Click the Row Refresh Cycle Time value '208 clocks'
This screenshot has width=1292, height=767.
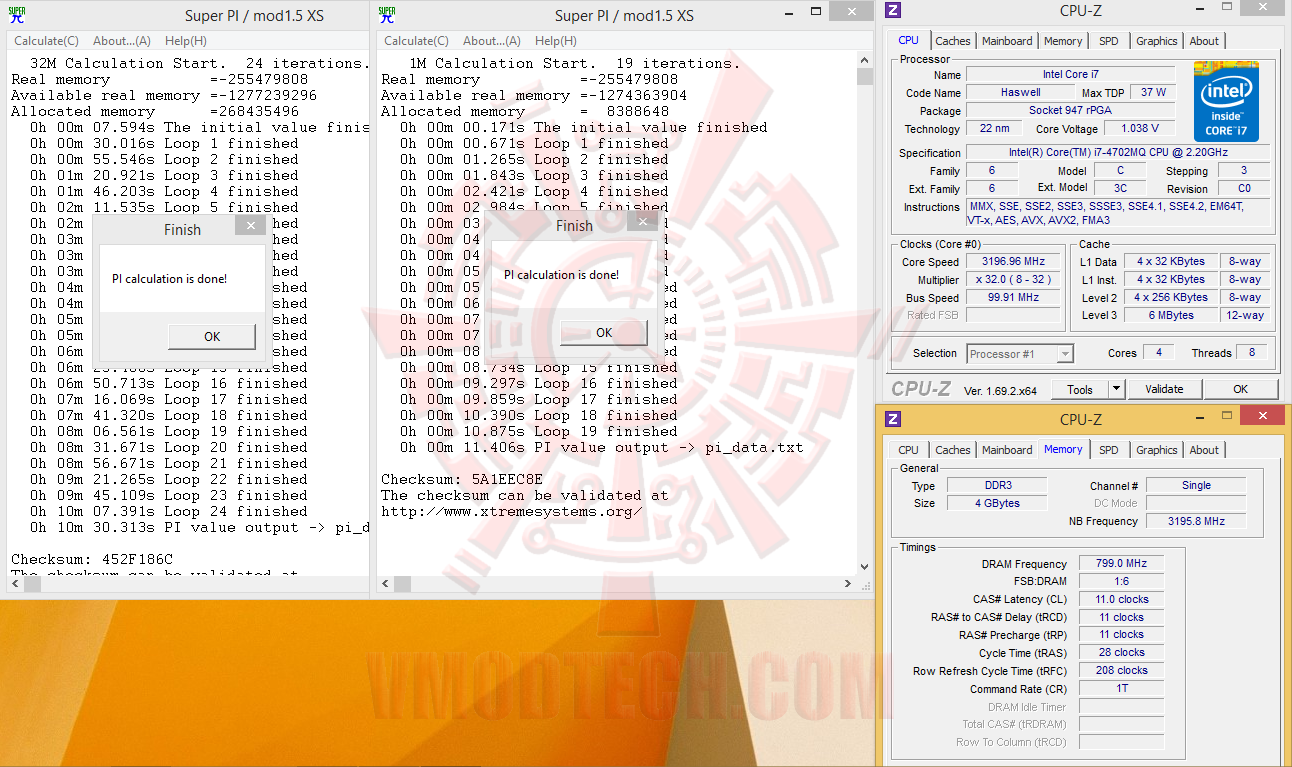coord(1122,670)
